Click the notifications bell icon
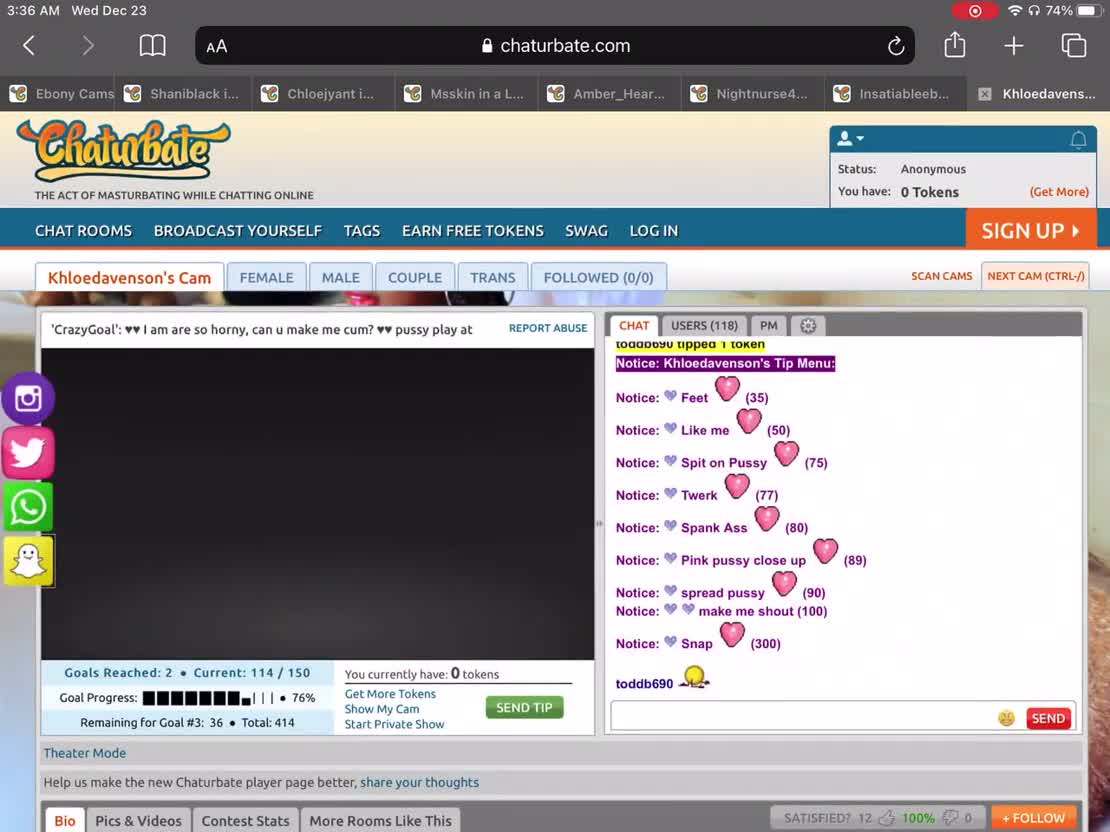This screenshot has height=832, width=1110. [1078, 140]
